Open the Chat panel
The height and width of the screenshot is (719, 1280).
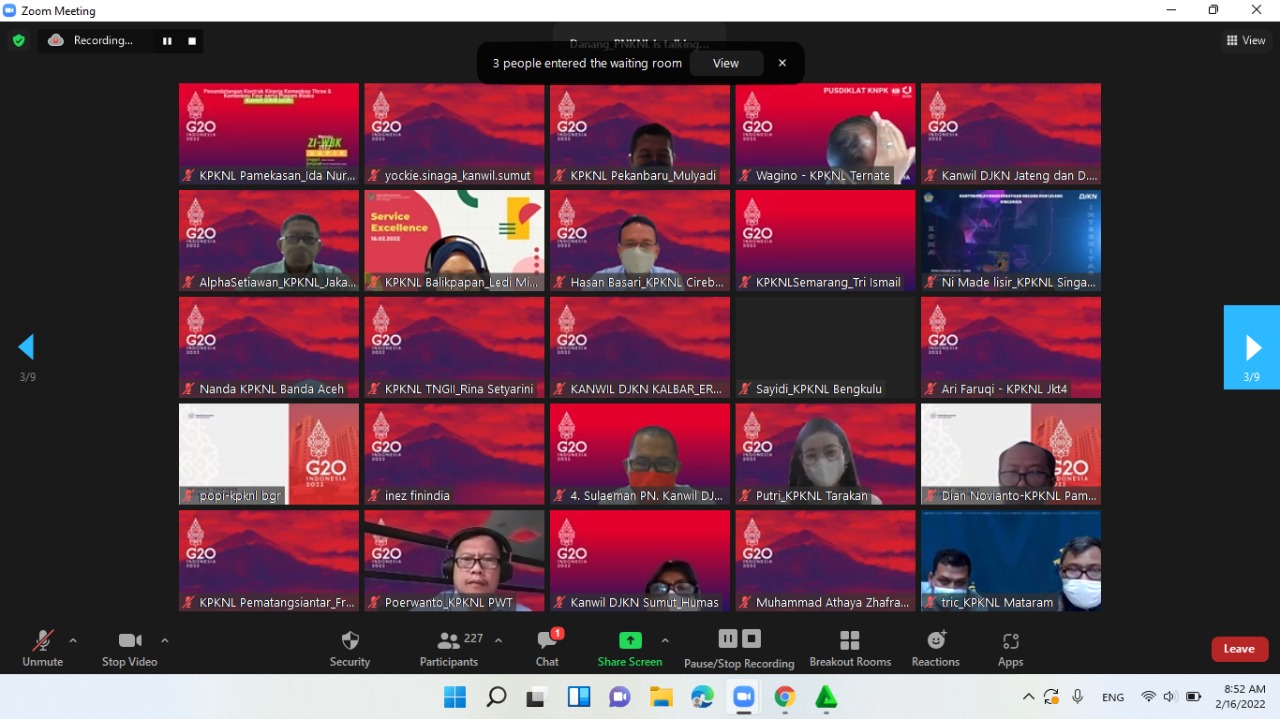pos(547,647)
